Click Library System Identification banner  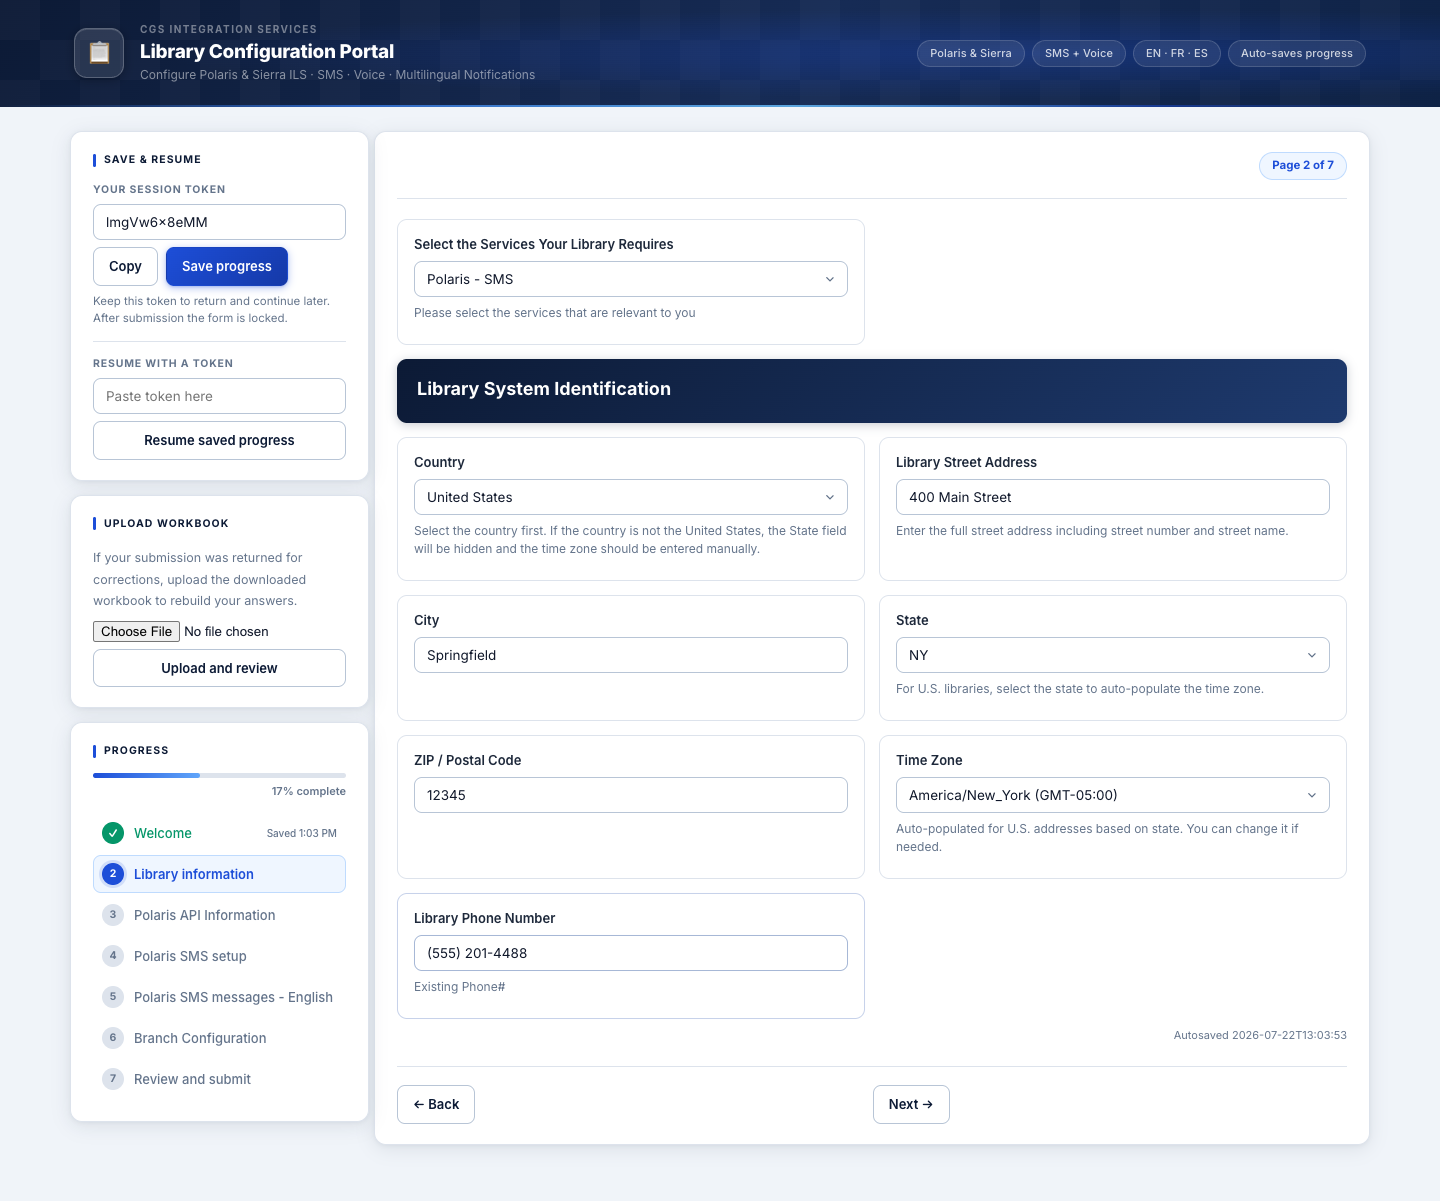pos(872,391)
